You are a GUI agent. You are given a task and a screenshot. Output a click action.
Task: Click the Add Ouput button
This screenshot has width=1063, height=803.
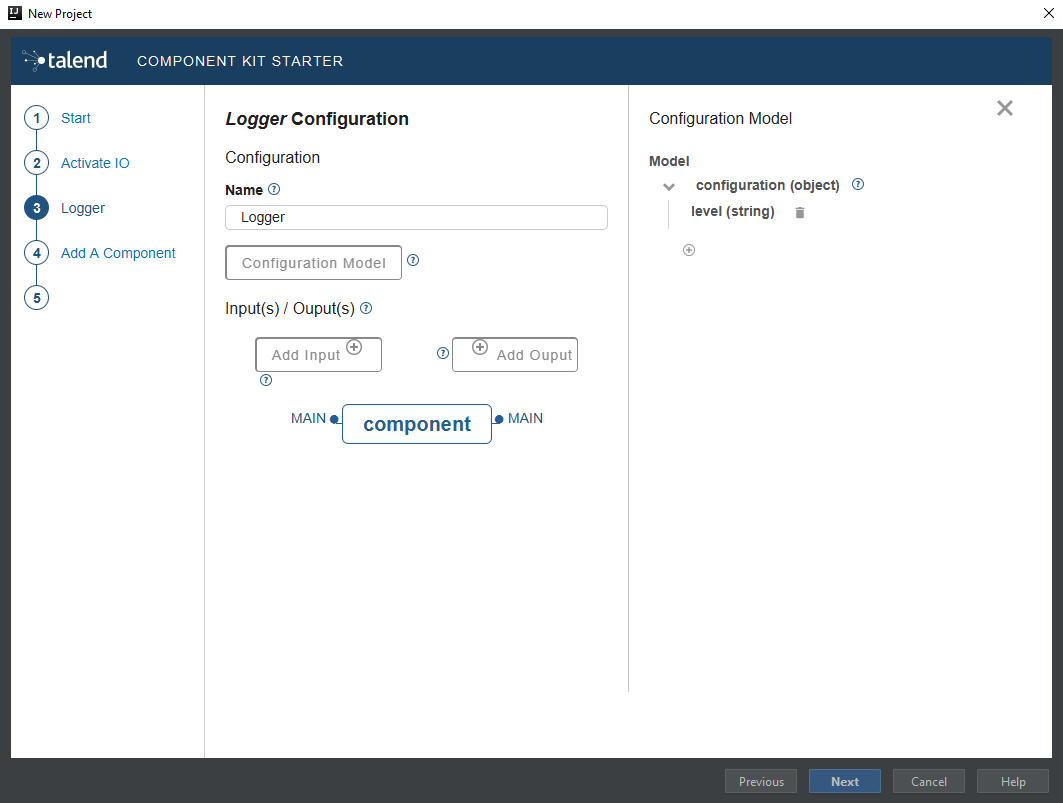click(x=515, y=354)
